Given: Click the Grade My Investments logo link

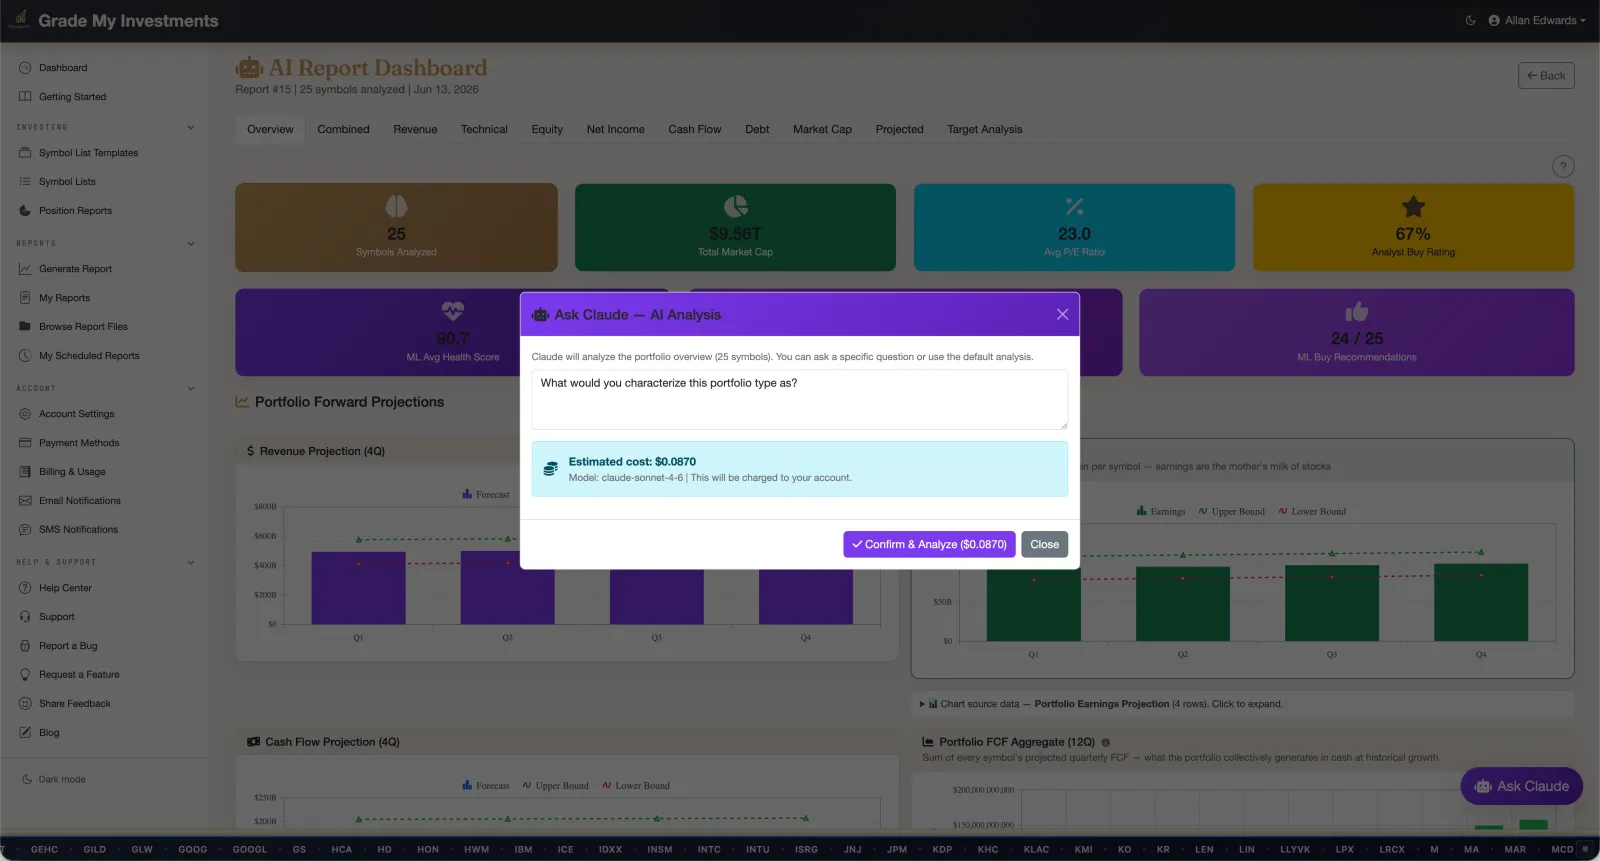Looking at the screenshot, I should [x=114, y=21].
